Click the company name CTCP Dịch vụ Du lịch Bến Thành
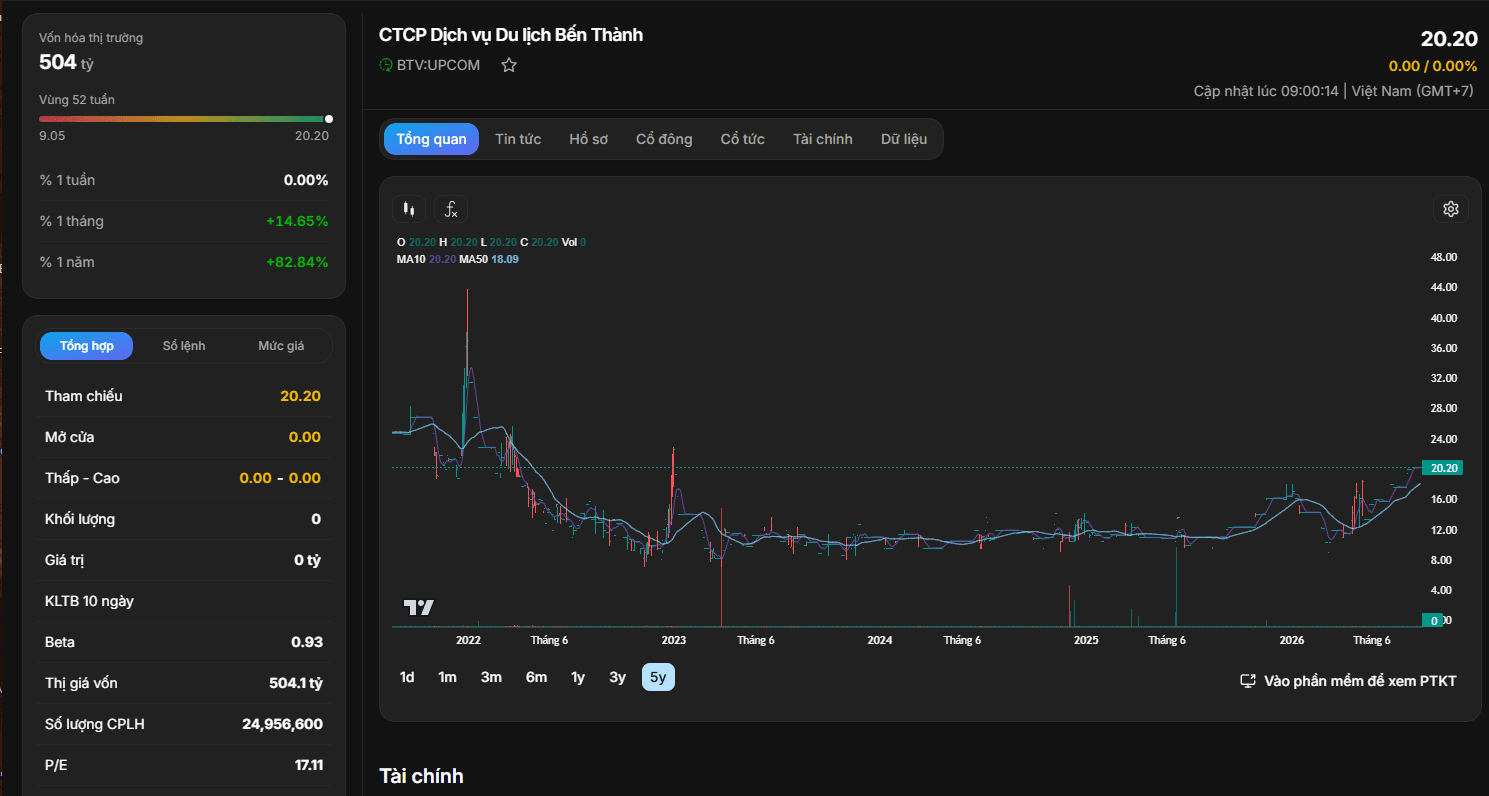1489x796 pixels. coord(511,35)
